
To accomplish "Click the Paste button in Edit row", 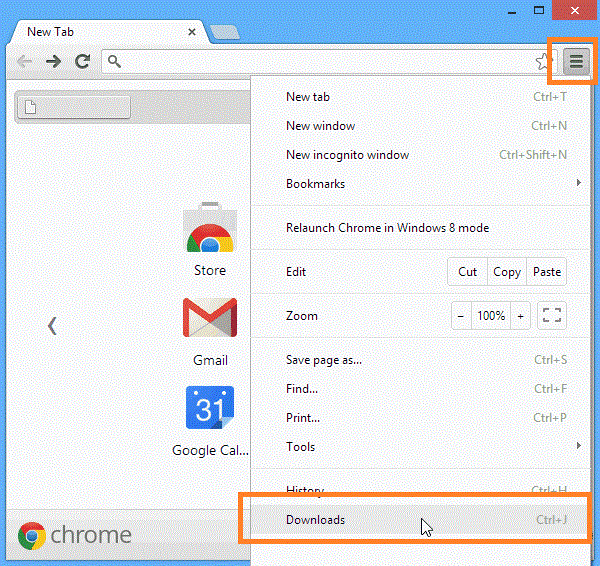I will coord(547,272).
